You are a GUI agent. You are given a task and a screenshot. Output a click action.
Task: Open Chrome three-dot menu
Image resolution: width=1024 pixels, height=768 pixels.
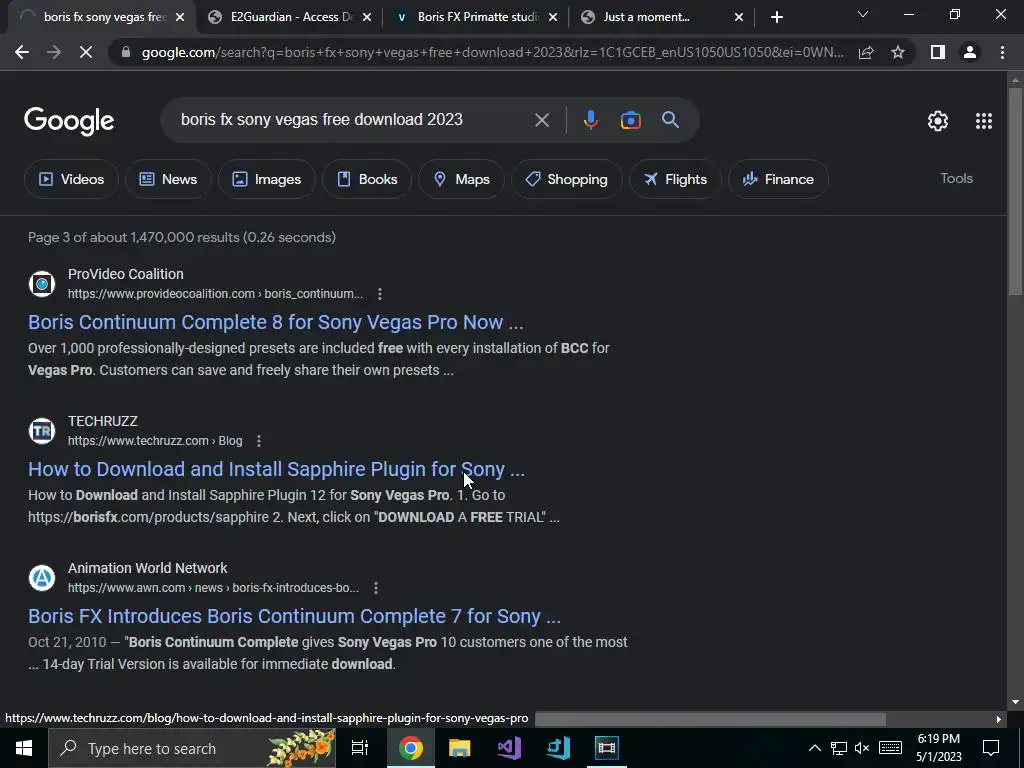click(x=1002, y=52)
